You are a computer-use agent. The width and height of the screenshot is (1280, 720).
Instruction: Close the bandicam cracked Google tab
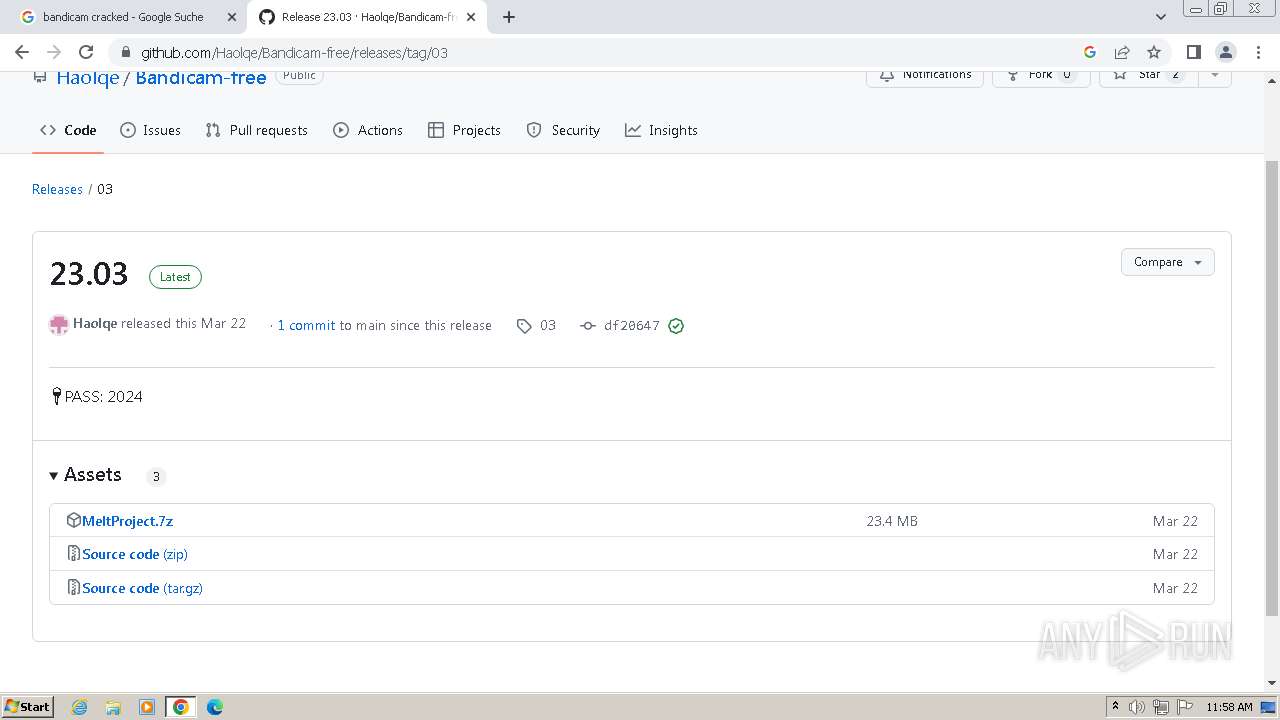232,17
